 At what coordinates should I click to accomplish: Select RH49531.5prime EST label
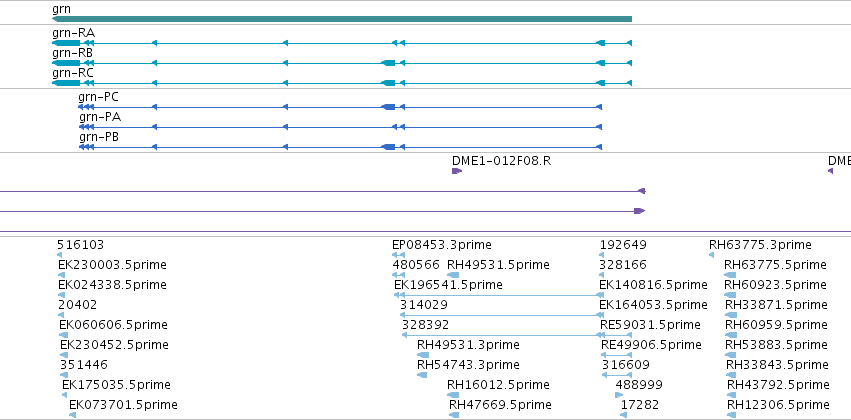pyautogui.click(x=498, y=265)
